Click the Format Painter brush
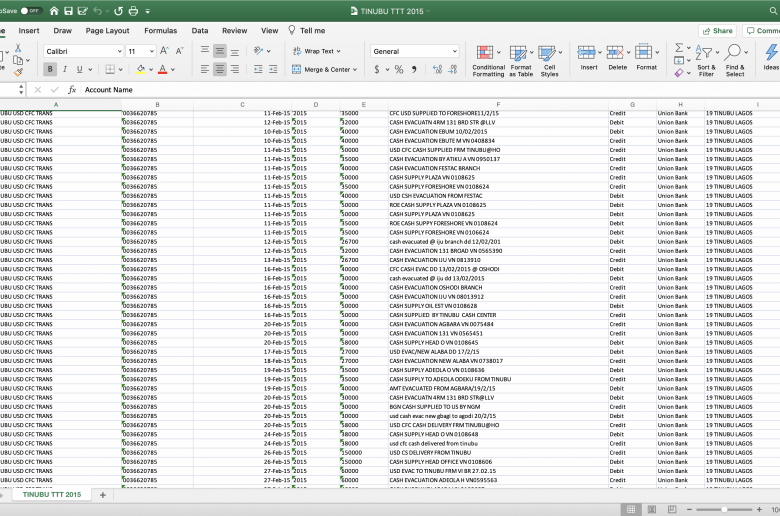Screen dimensions: 780x516 click(18, 73)
